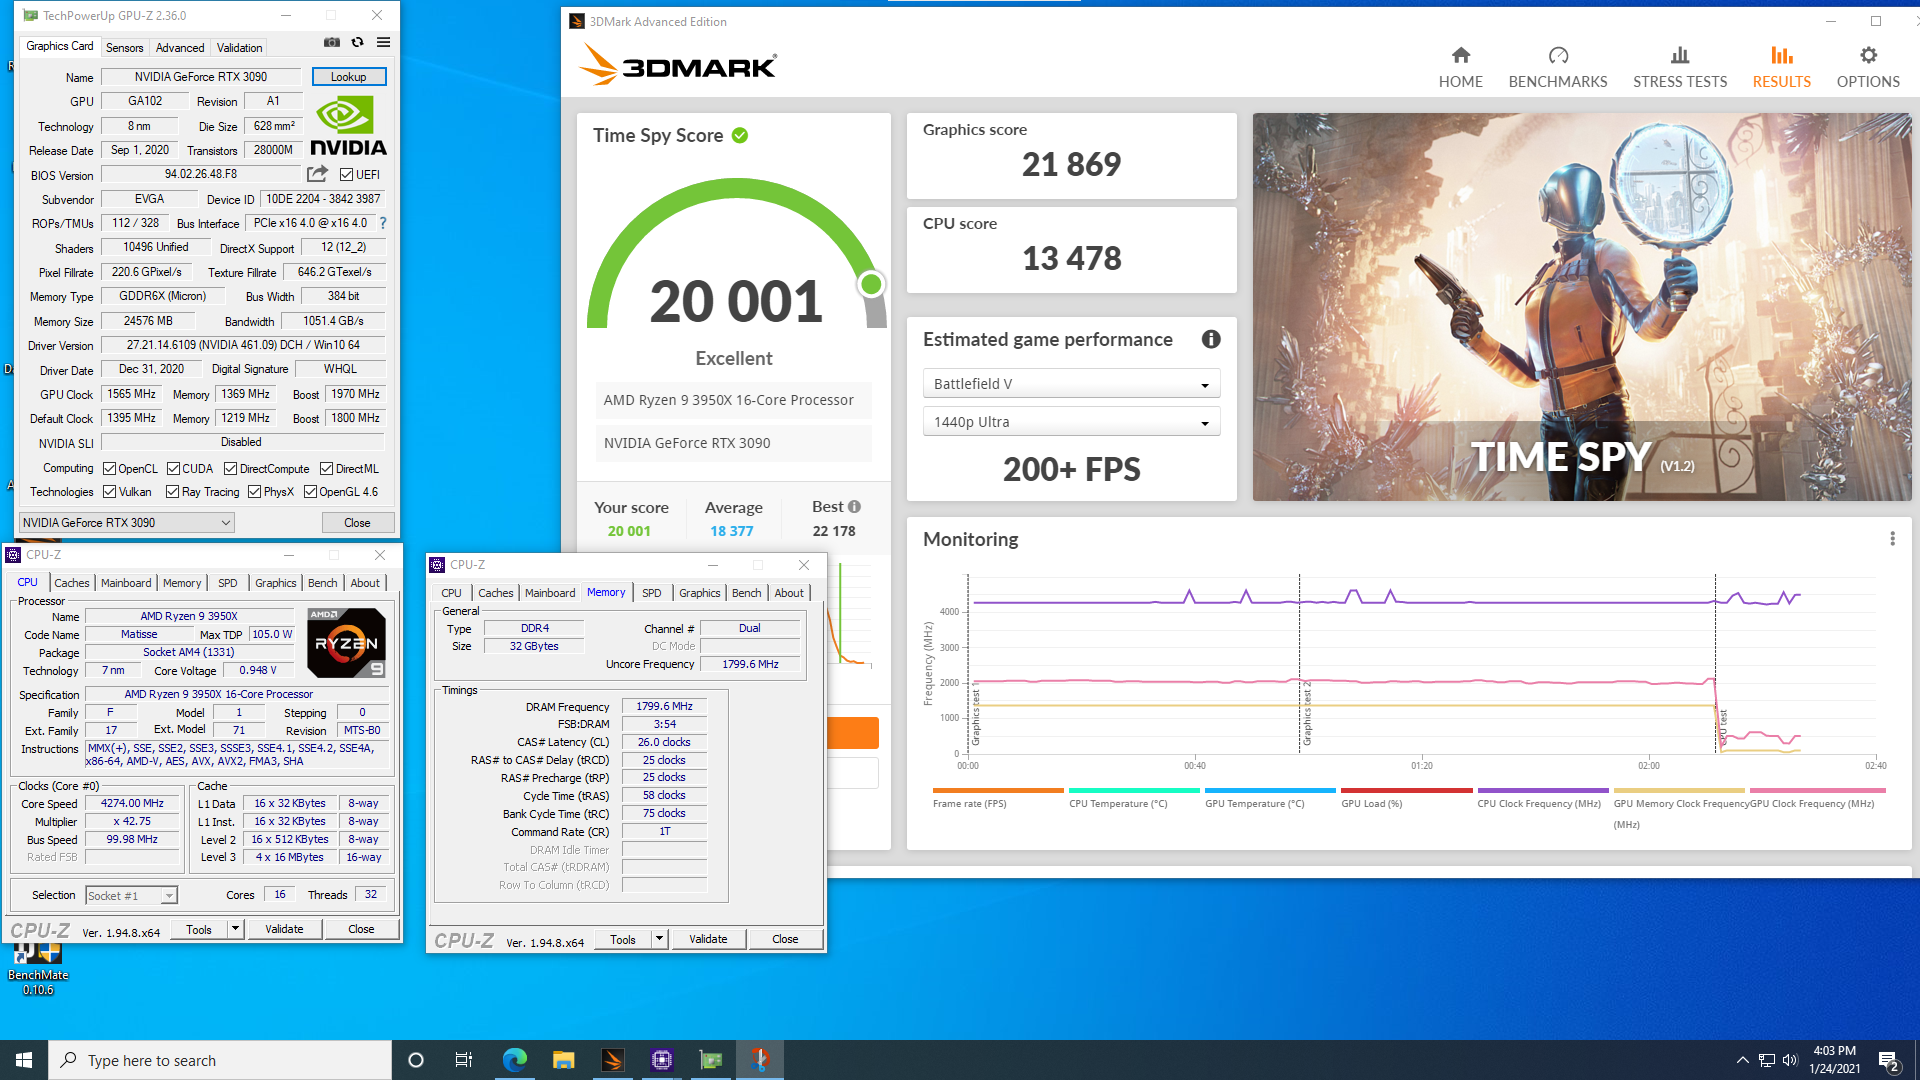The image size is (1920, 1080).
Task: Launch Microsoft Edge from taskbar
Action: [x=514, y=1060]
